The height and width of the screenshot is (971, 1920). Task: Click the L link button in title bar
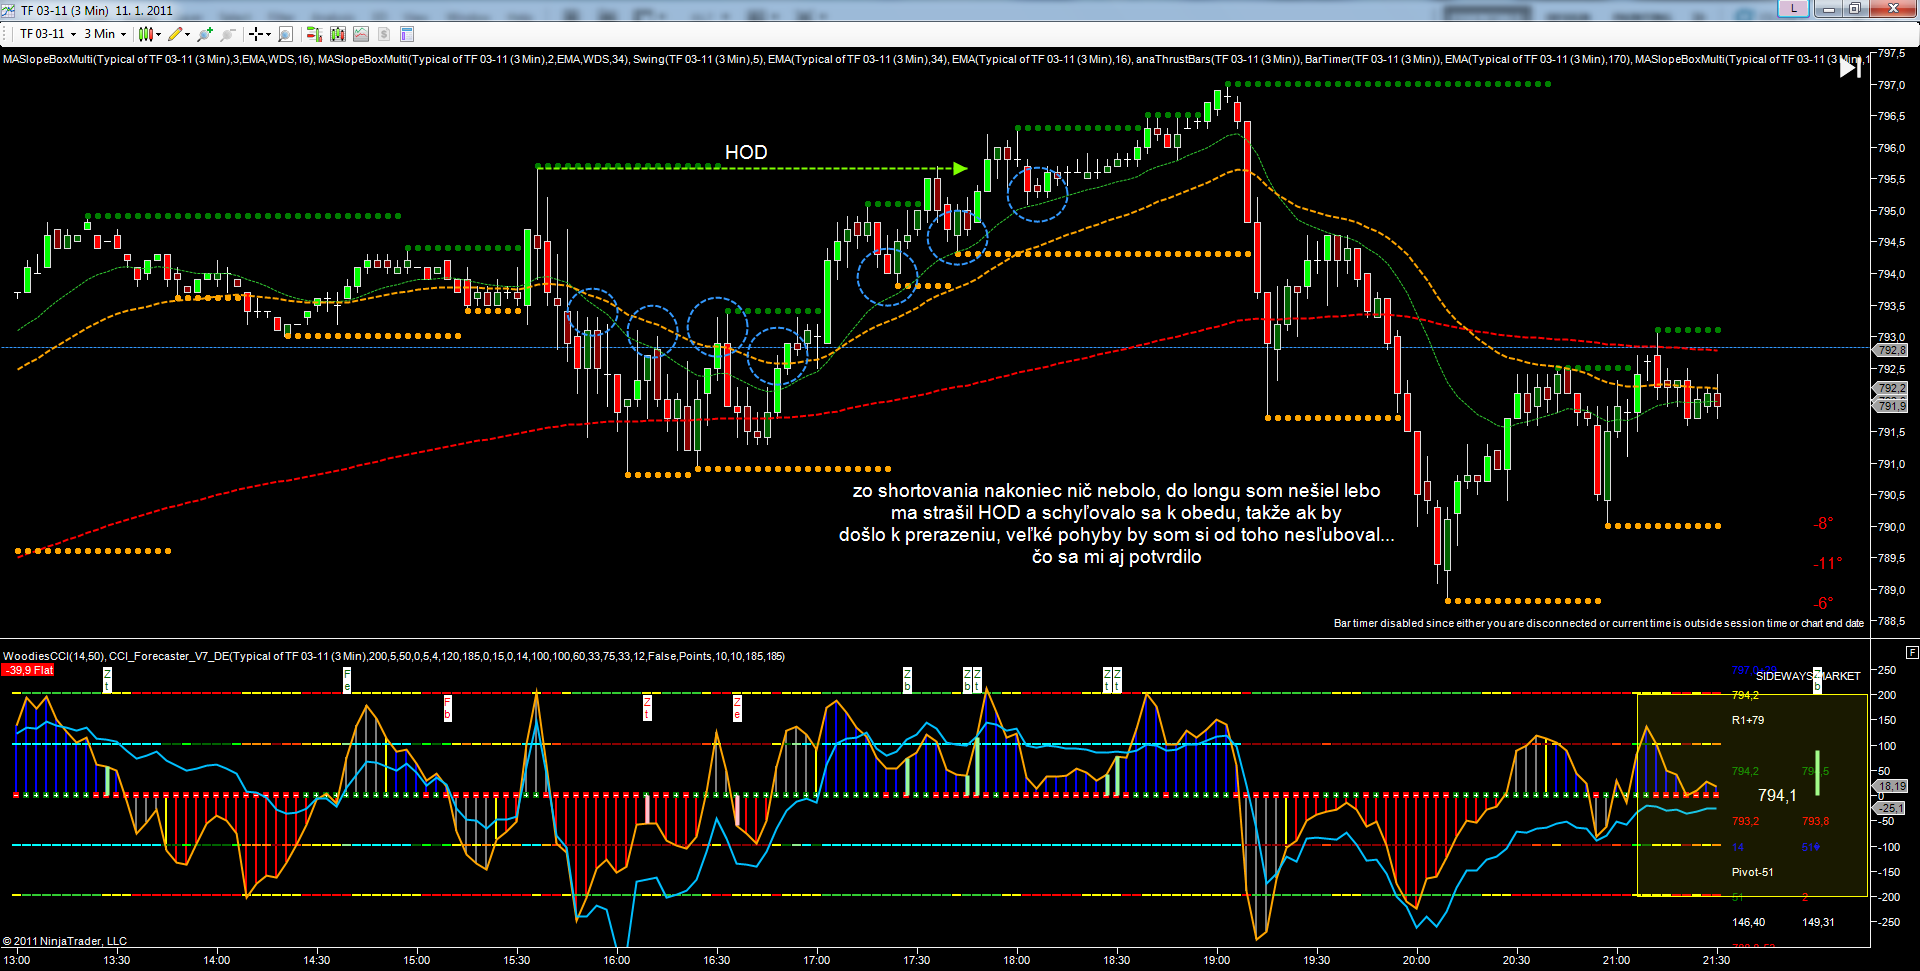[x=1794, y=9]
